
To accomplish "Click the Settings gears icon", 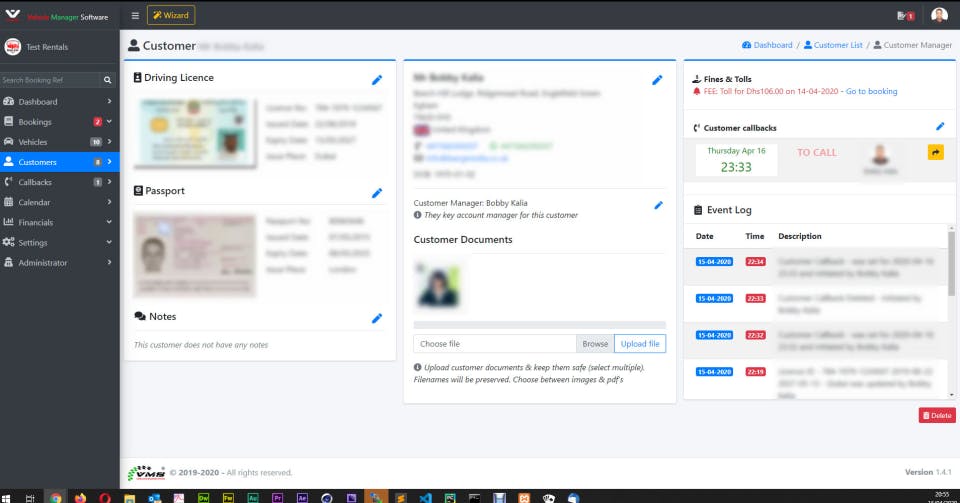I will [9, 242].
